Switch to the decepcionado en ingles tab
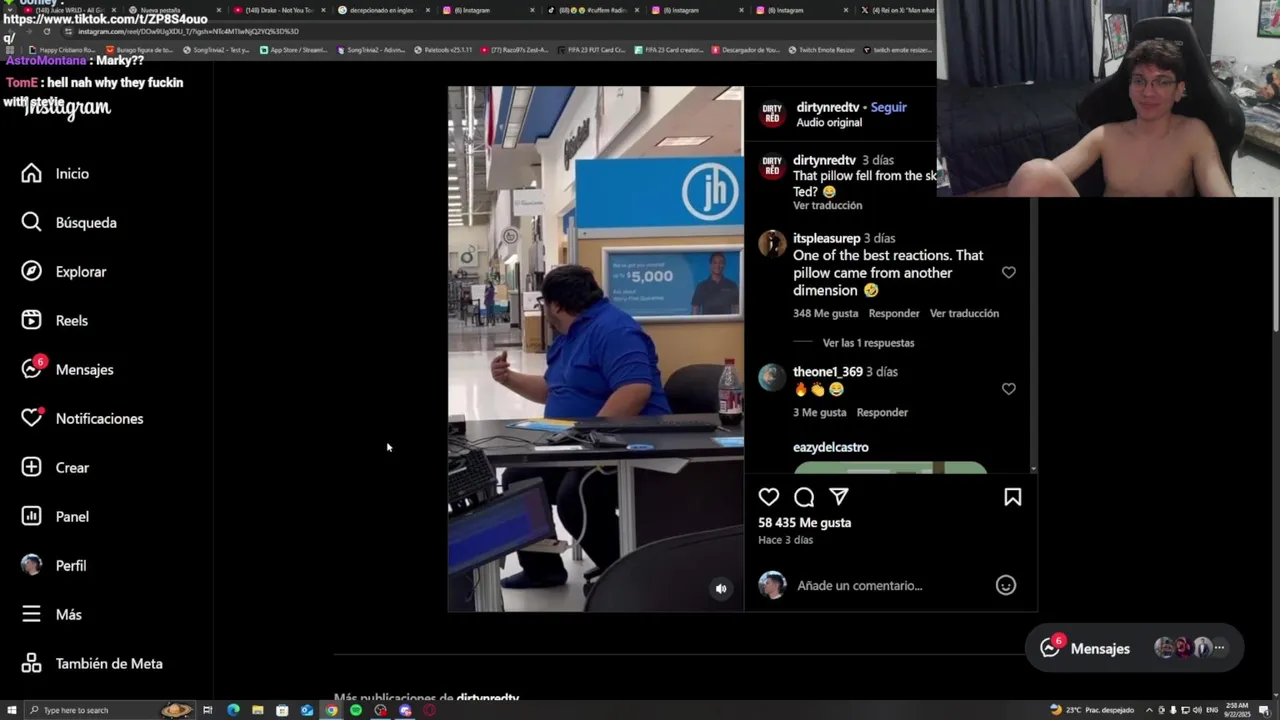This screenshot has width=1280, height=720. 382,10
